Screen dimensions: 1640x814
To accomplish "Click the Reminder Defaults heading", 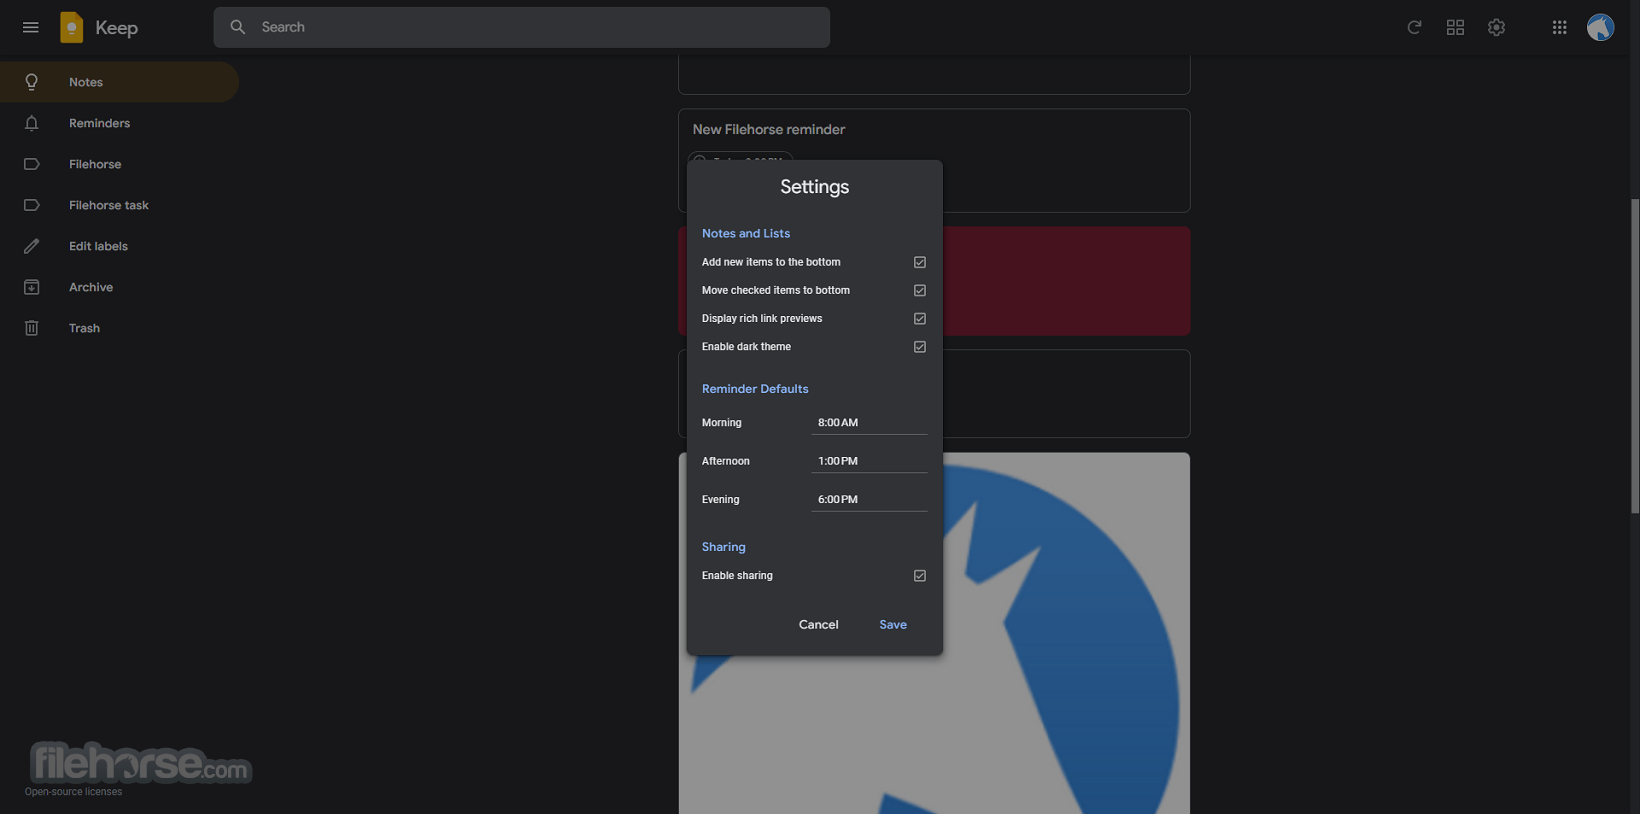I will pyautogui.click(x=755, y=389).
